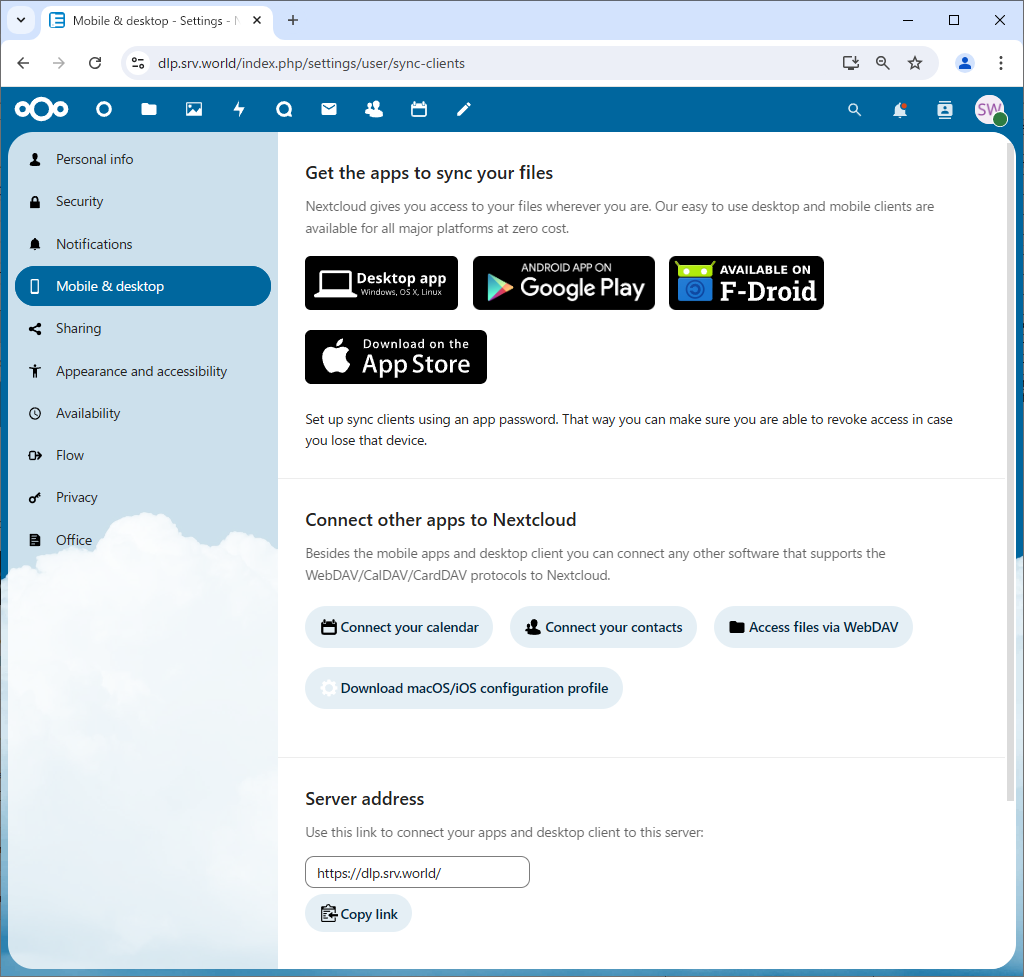Click the Desktop app download badge
This screenshot has width=1024, height=977.
tap(381, 283)
